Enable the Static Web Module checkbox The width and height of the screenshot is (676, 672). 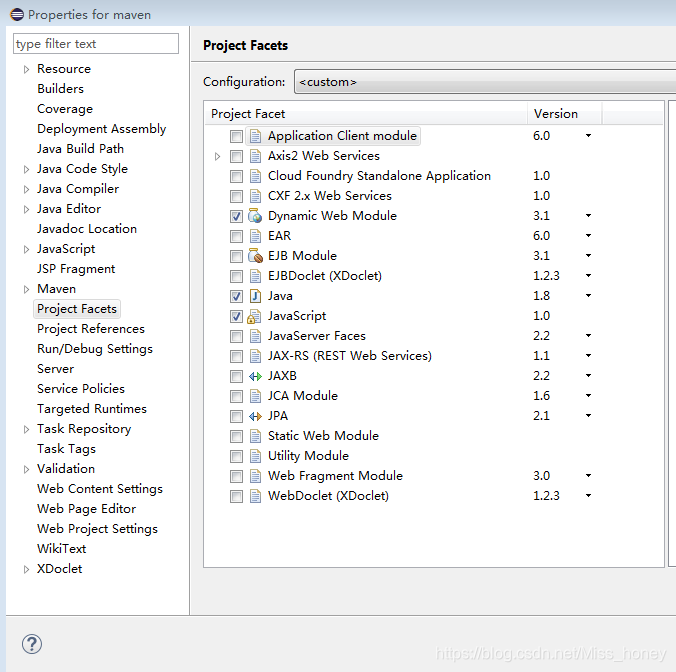tap(236, 437)
